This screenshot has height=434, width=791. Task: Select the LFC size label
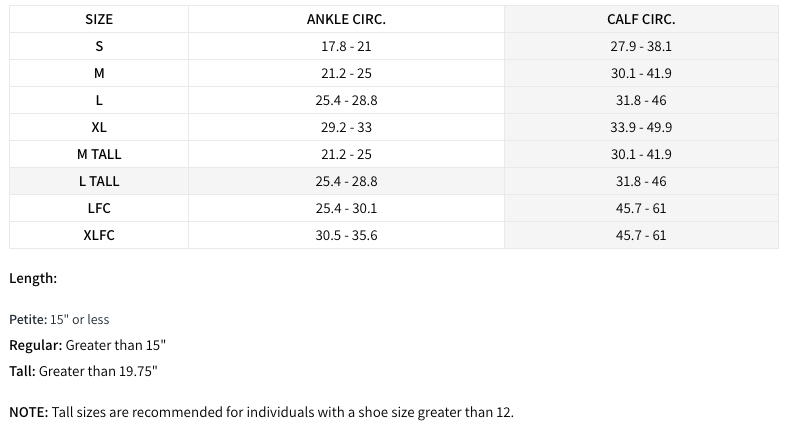99,208
